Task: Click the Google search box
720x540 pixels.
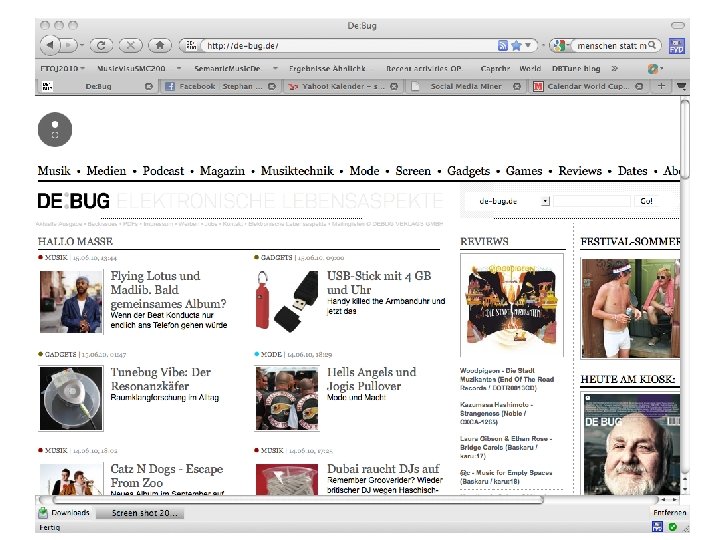Action: pos(611,45)
